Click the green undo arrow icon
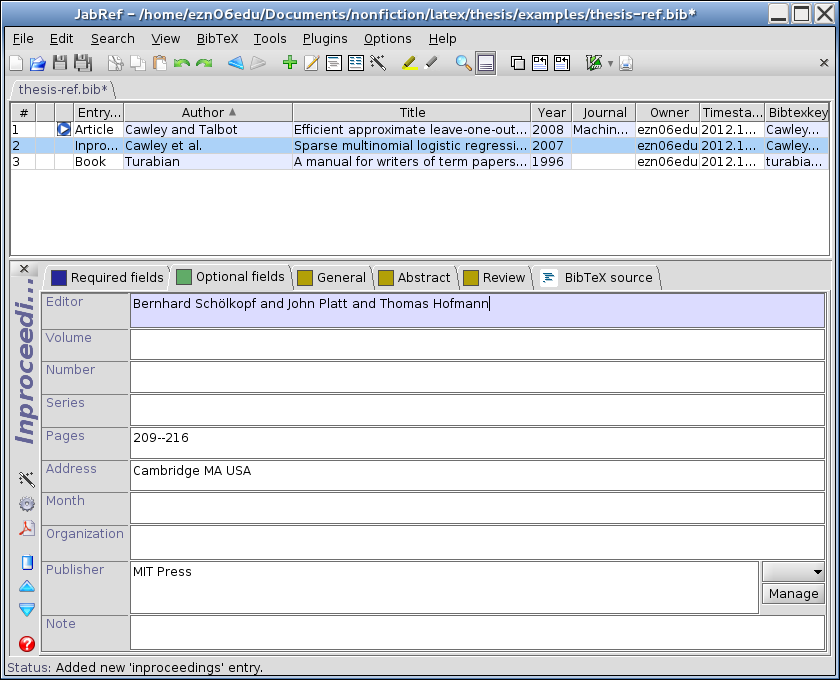This screenshot has width=840, height=680. click(181, 63)
